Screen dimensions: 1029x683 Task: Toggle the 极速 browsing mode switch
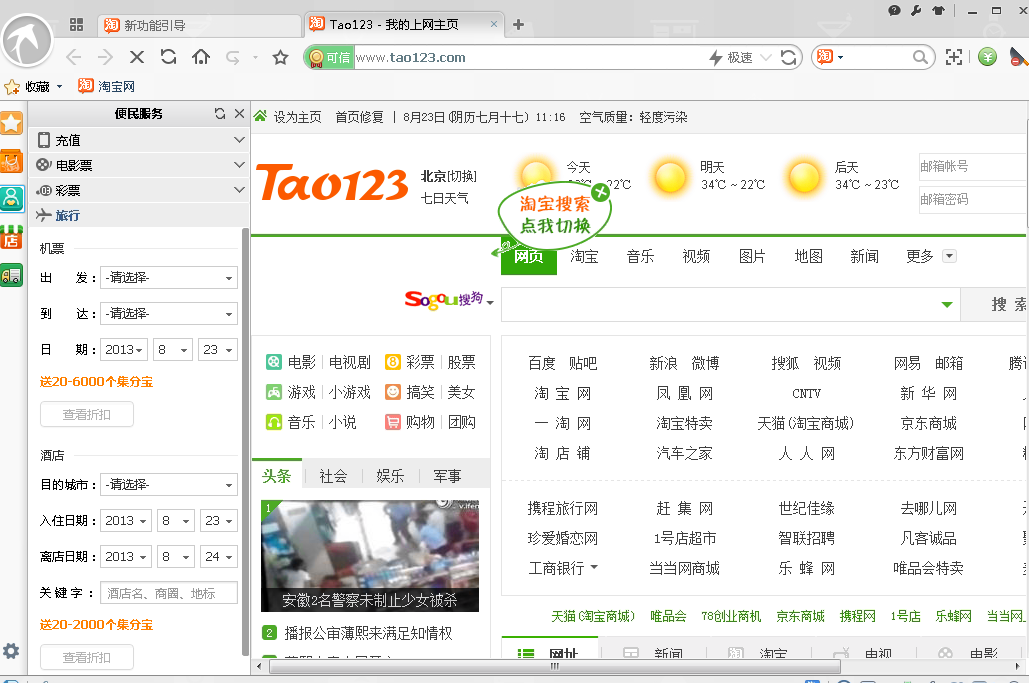coord(732,57)
